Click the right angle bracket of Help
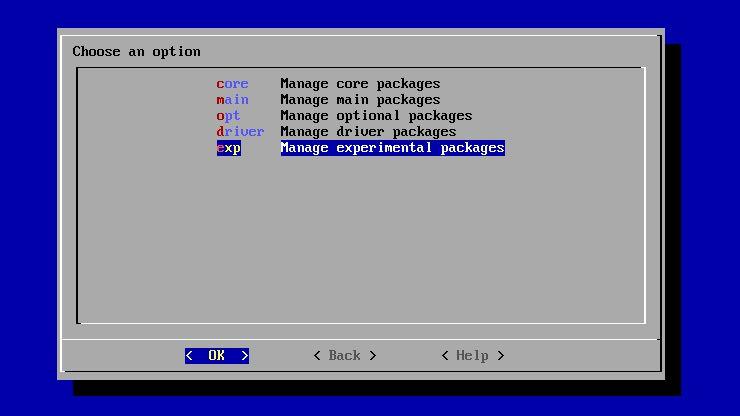Viewport: 740px width, 416px height. click(x=501, y=356)
